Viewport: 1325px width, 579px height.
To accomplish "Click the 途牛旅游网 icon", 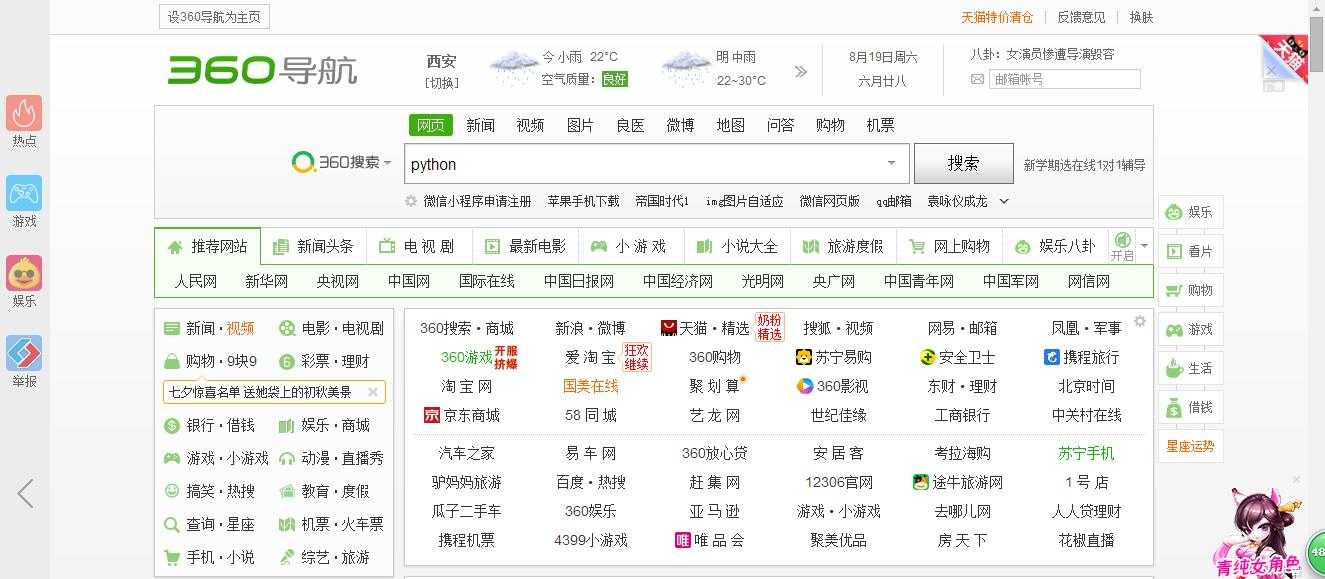I will coord(921,482).
